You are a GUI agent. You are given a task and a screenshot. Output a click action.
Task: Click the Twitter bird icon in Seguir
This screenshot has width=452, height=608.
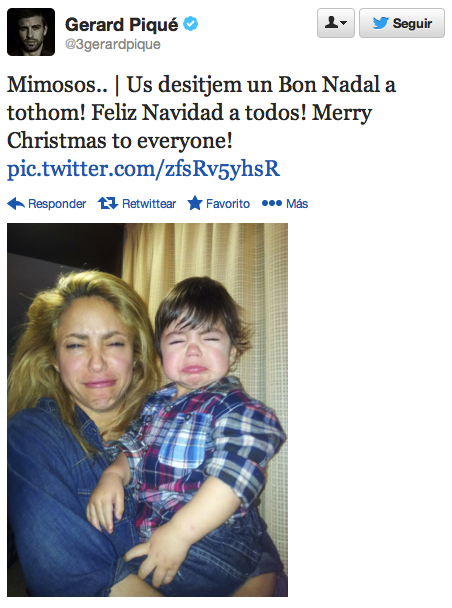[380, 23]
